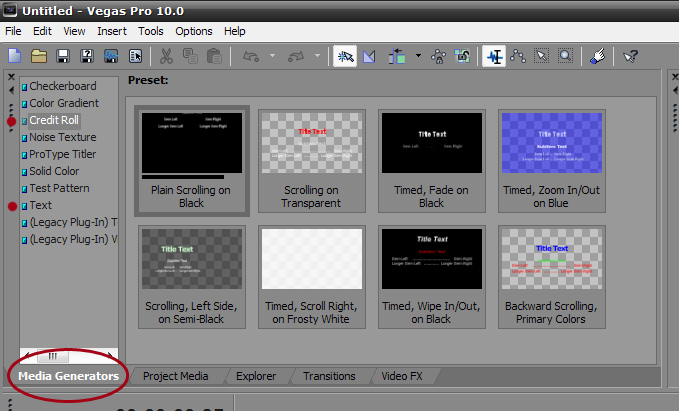Click plugin list horizontal scrollbar thumb
The image size is (679, 411).
(x=52, y=356)
